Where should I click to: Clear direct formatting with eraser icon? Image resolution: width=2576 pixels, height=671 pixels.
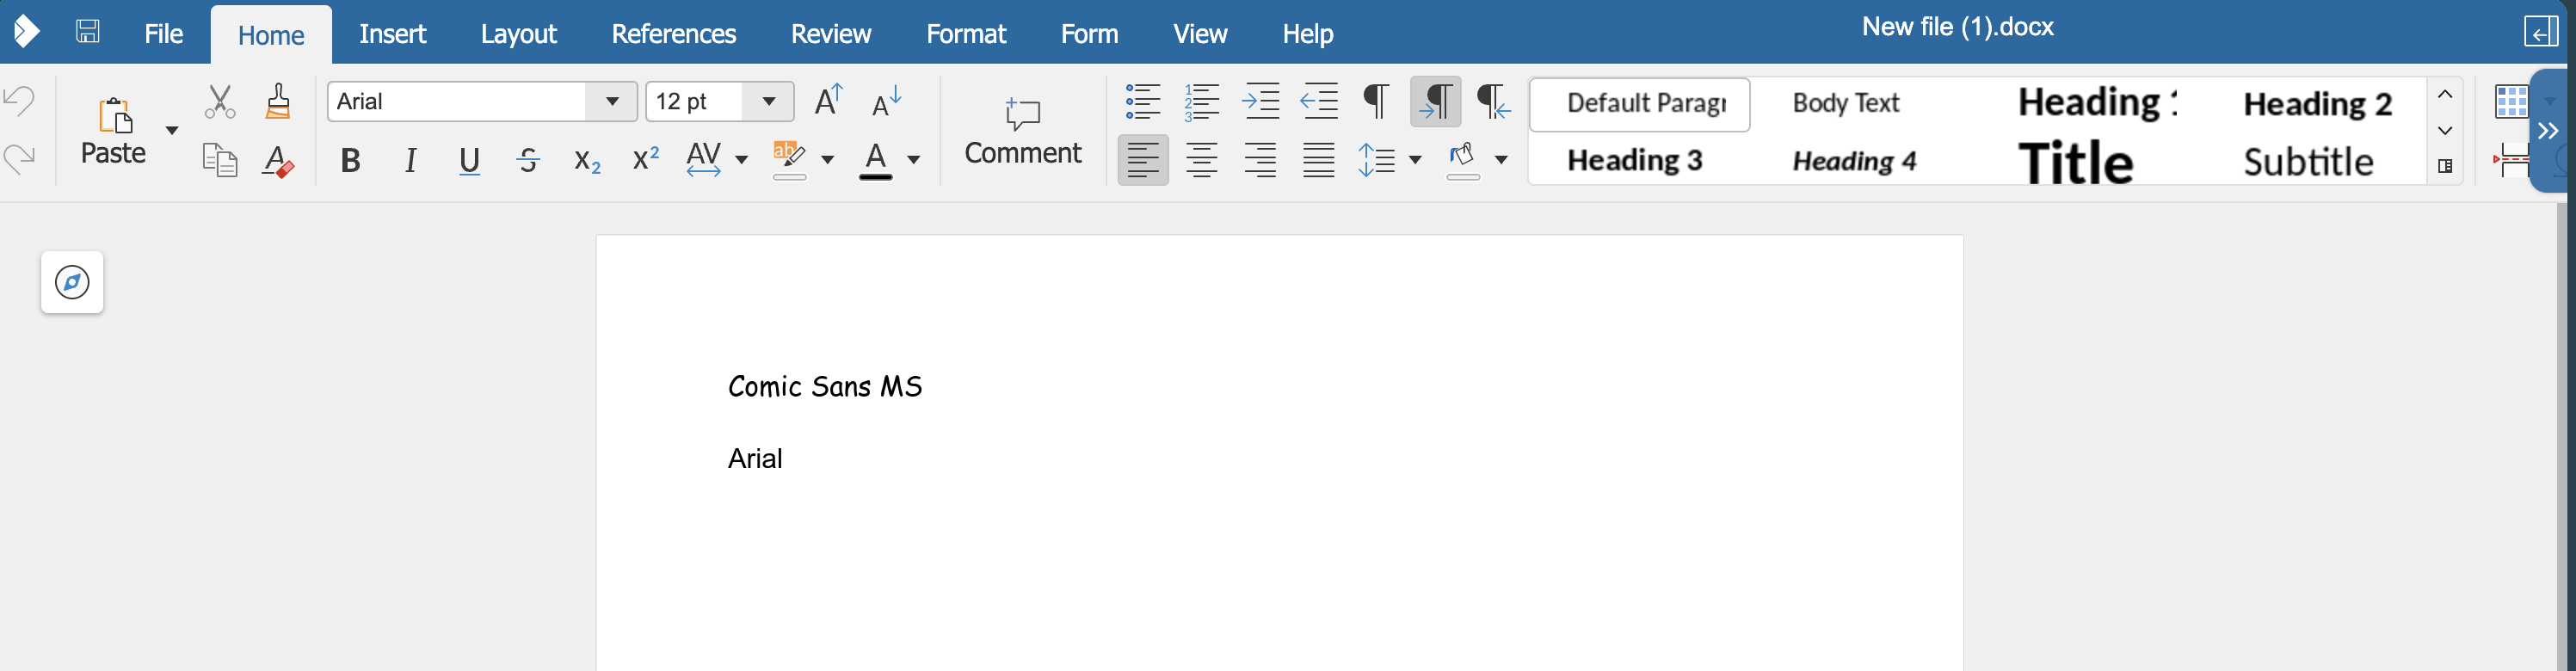coord(278,160)
